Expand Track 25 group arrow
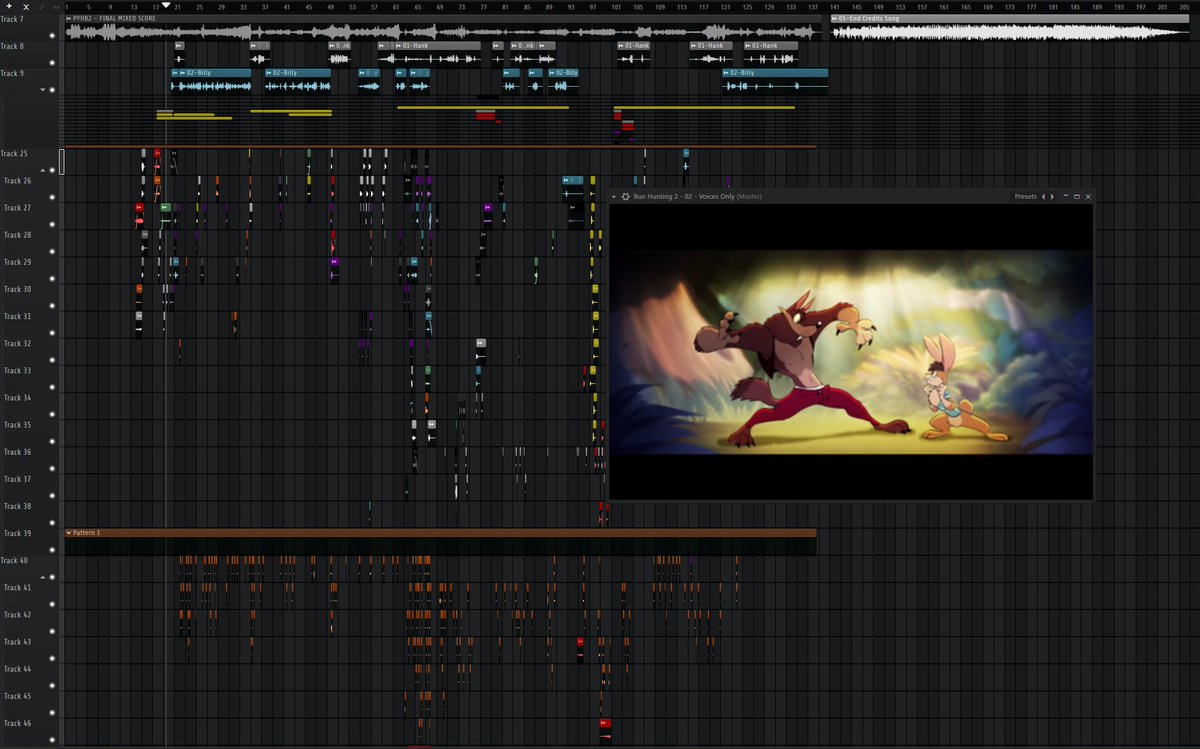This screenshot has width=1200, height=749. pos(43,170)
